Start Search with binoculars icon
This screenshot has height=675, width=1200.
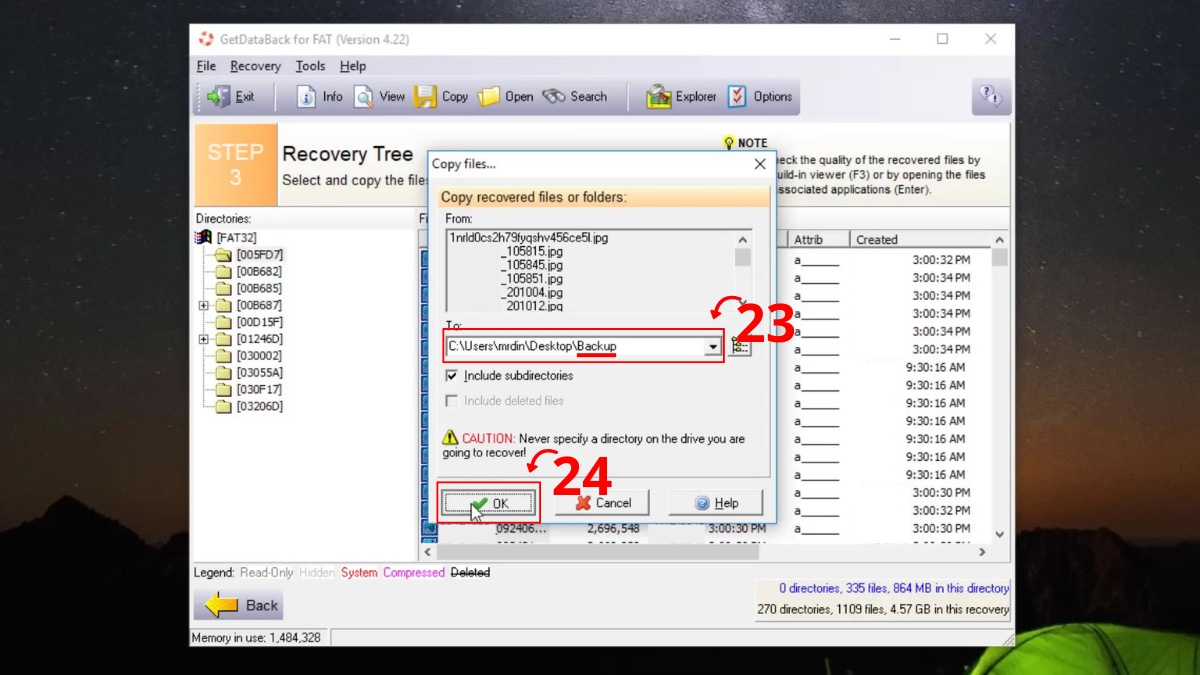tap(554, 97)
